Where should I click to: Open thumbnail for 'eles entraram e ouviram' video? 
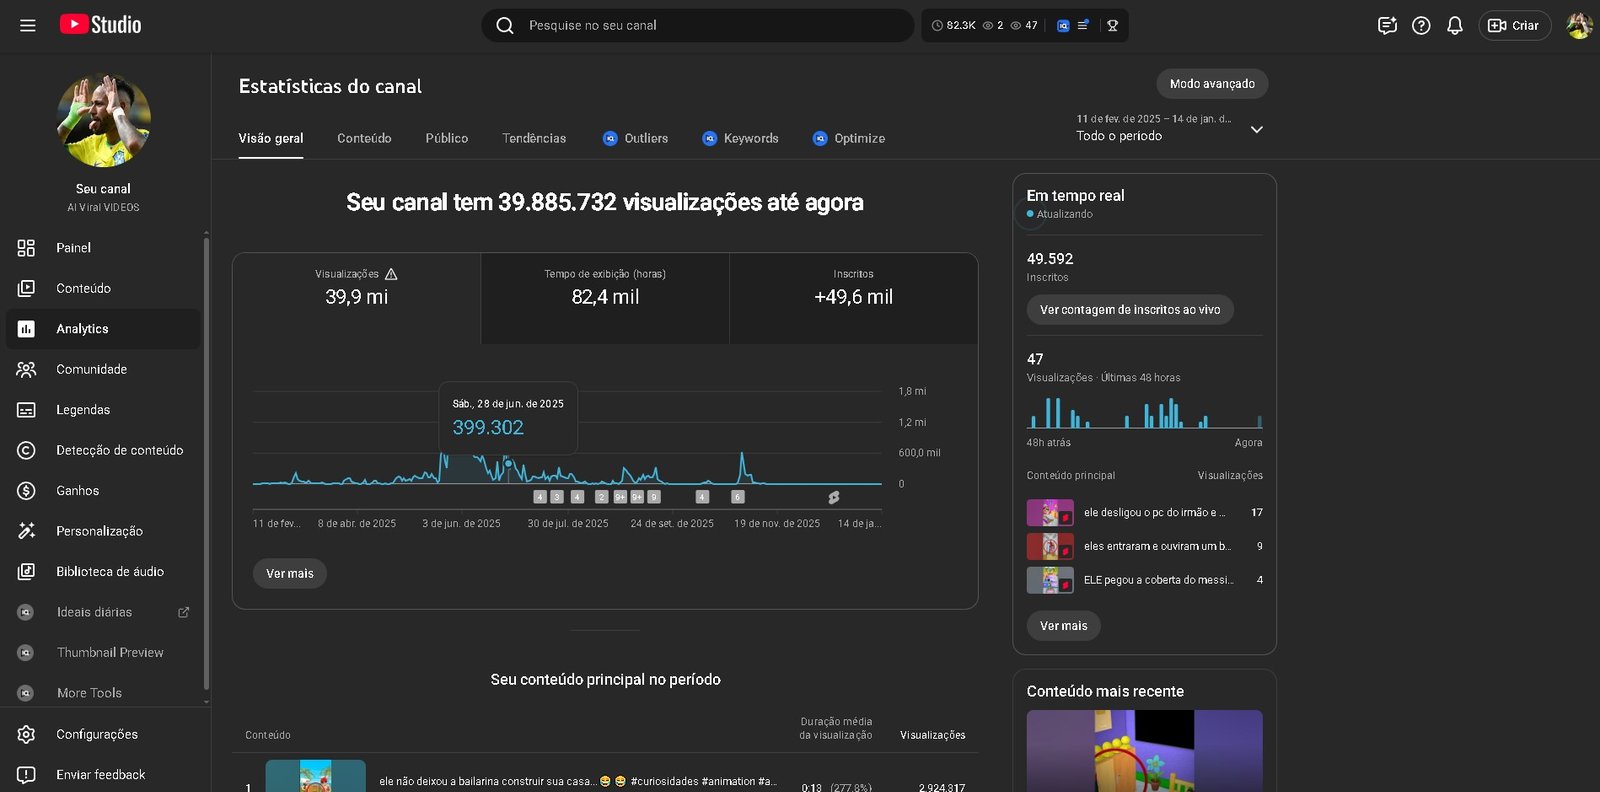(1050, 547)
